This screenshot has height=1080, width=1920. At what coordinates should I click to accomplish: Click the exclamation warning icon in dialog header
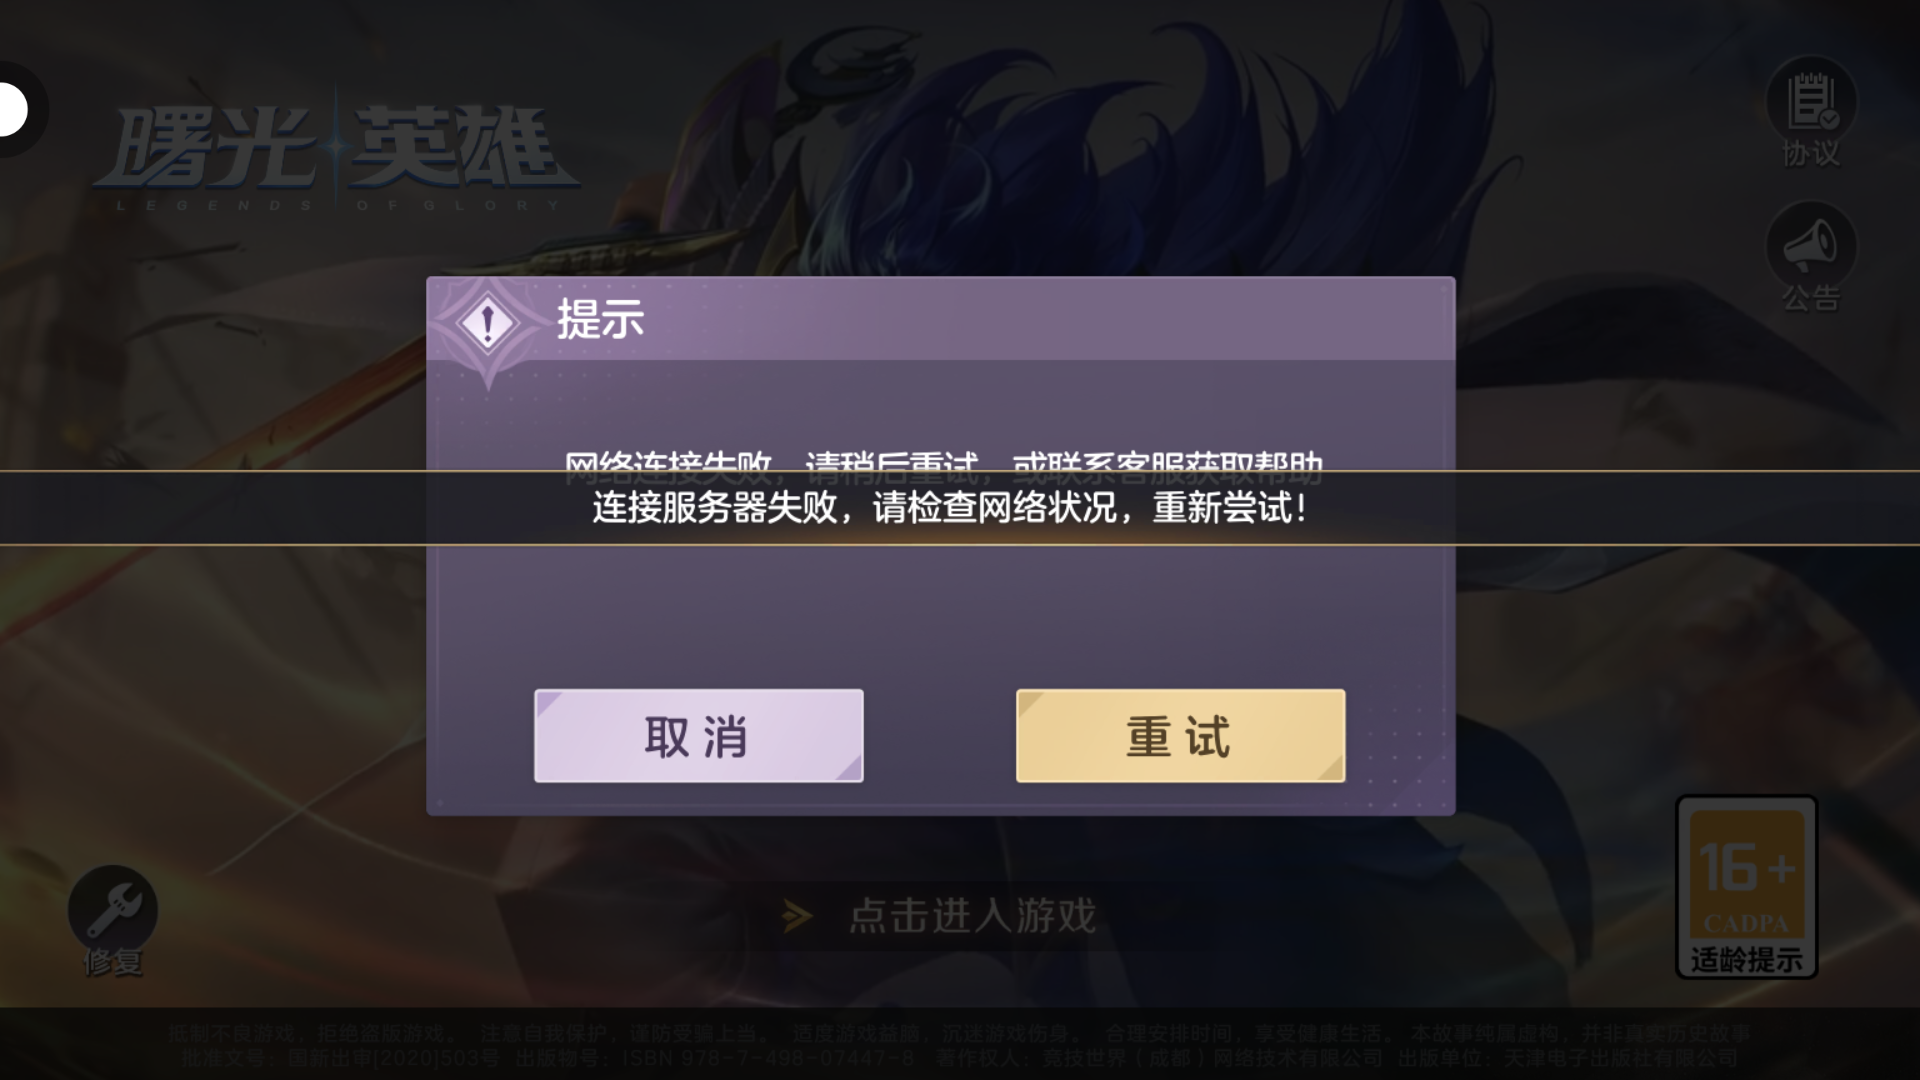point(487,323)
